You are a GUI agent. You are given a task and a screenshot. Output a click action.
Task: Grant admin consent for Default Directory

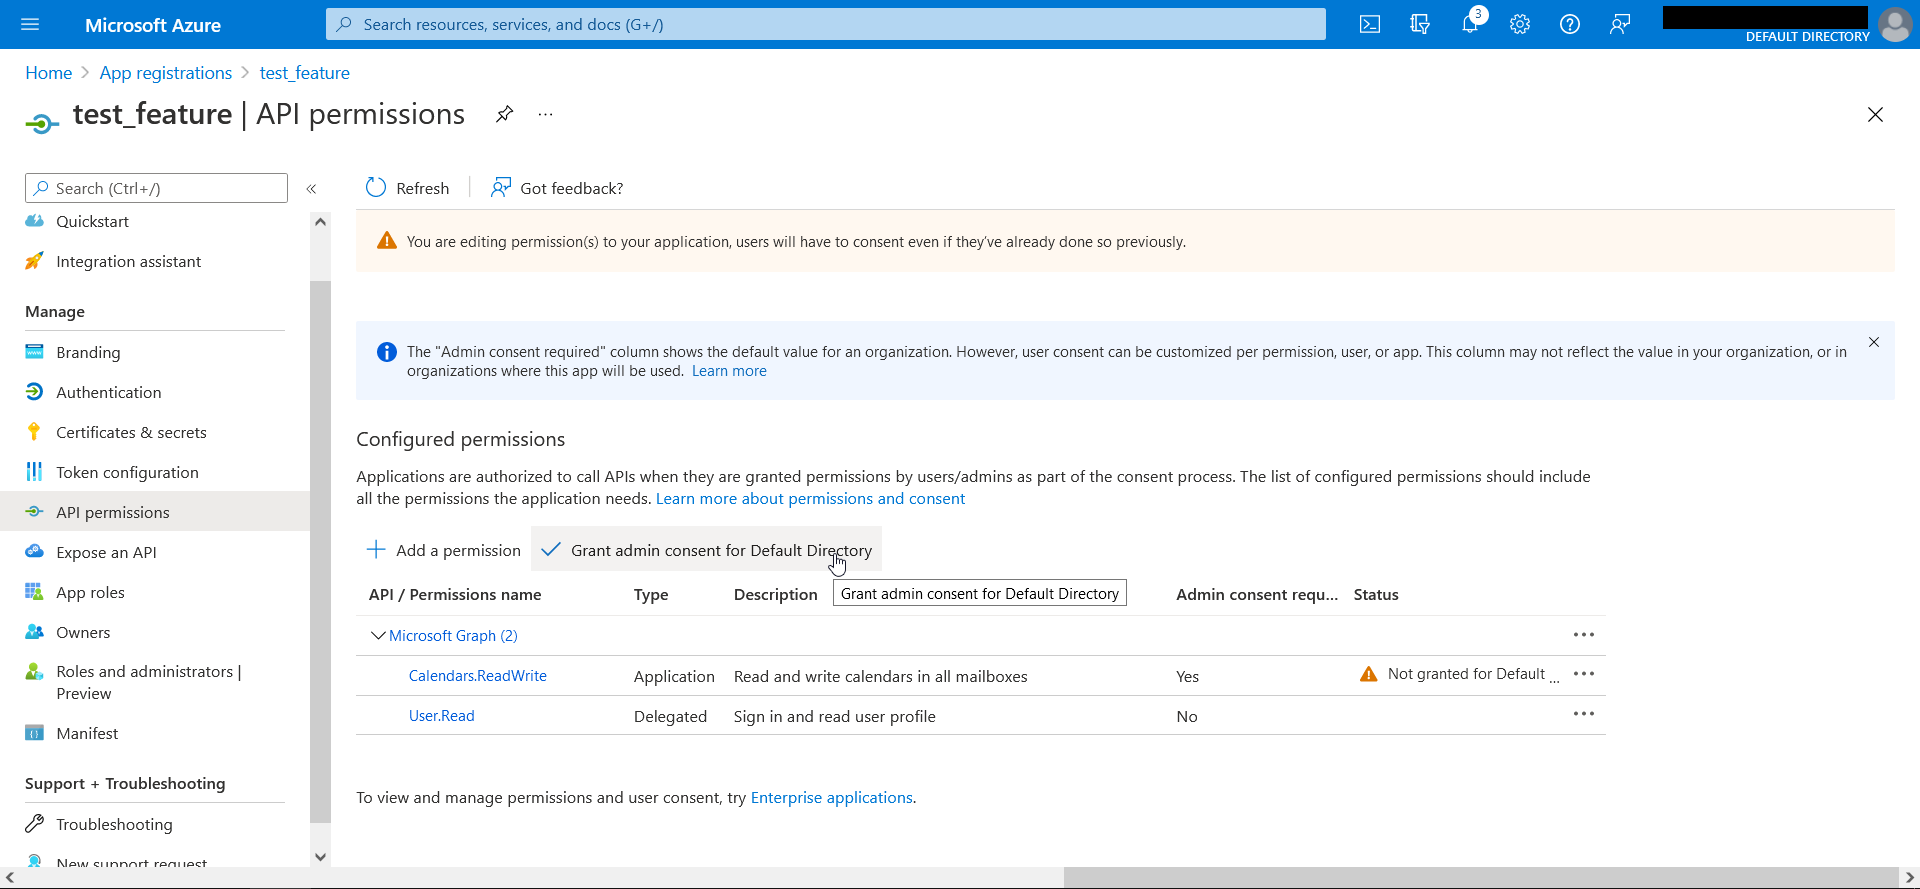click(706, 550)
